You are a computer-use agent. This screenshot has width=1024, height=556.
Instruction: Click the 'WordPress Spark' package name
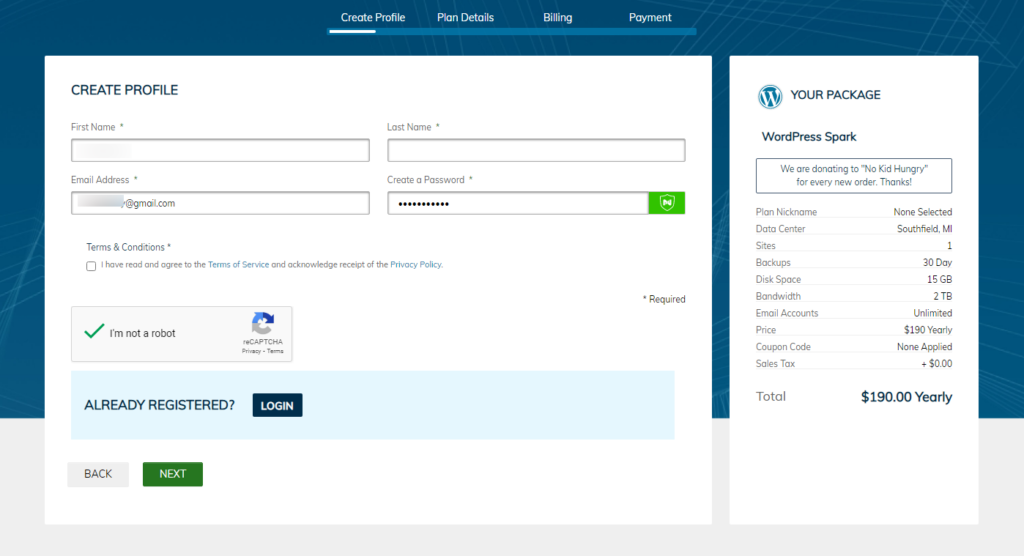coord(808,137)
